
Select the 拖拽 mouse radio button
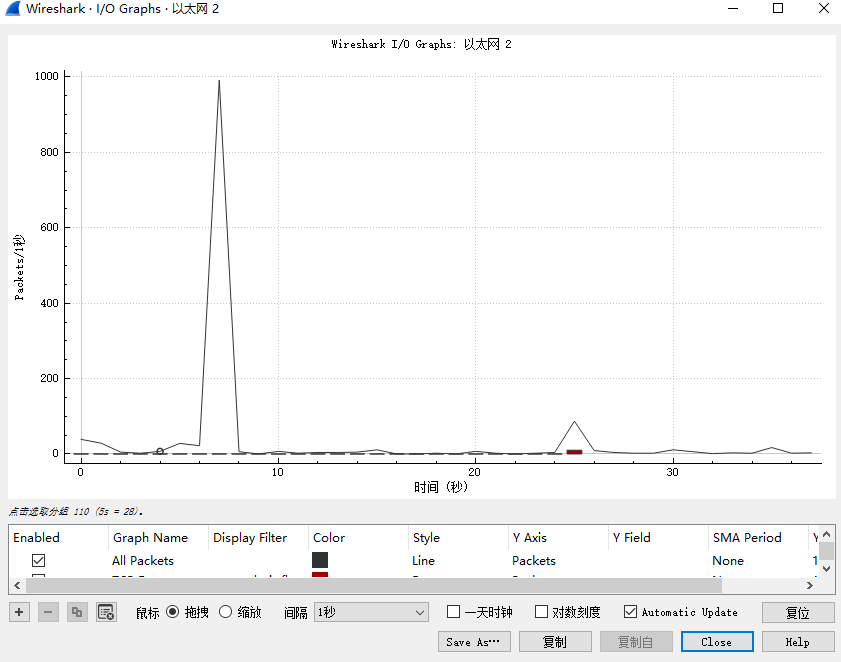point(172,612)
